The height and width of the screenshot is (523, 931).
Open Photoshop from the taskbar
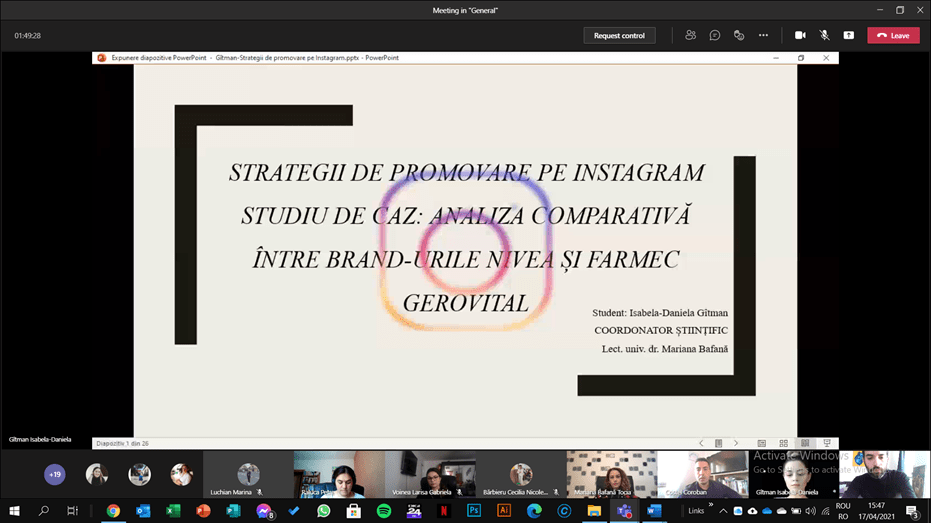474,511
